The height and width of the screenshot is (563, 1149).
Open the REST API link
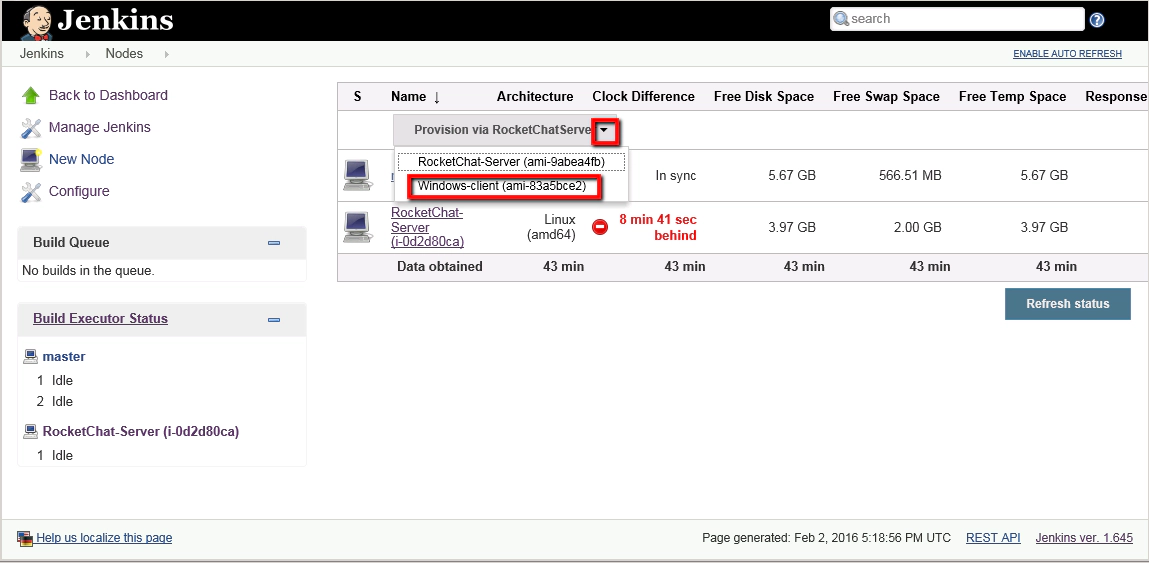pyautogui.click(x=992, y=538)
